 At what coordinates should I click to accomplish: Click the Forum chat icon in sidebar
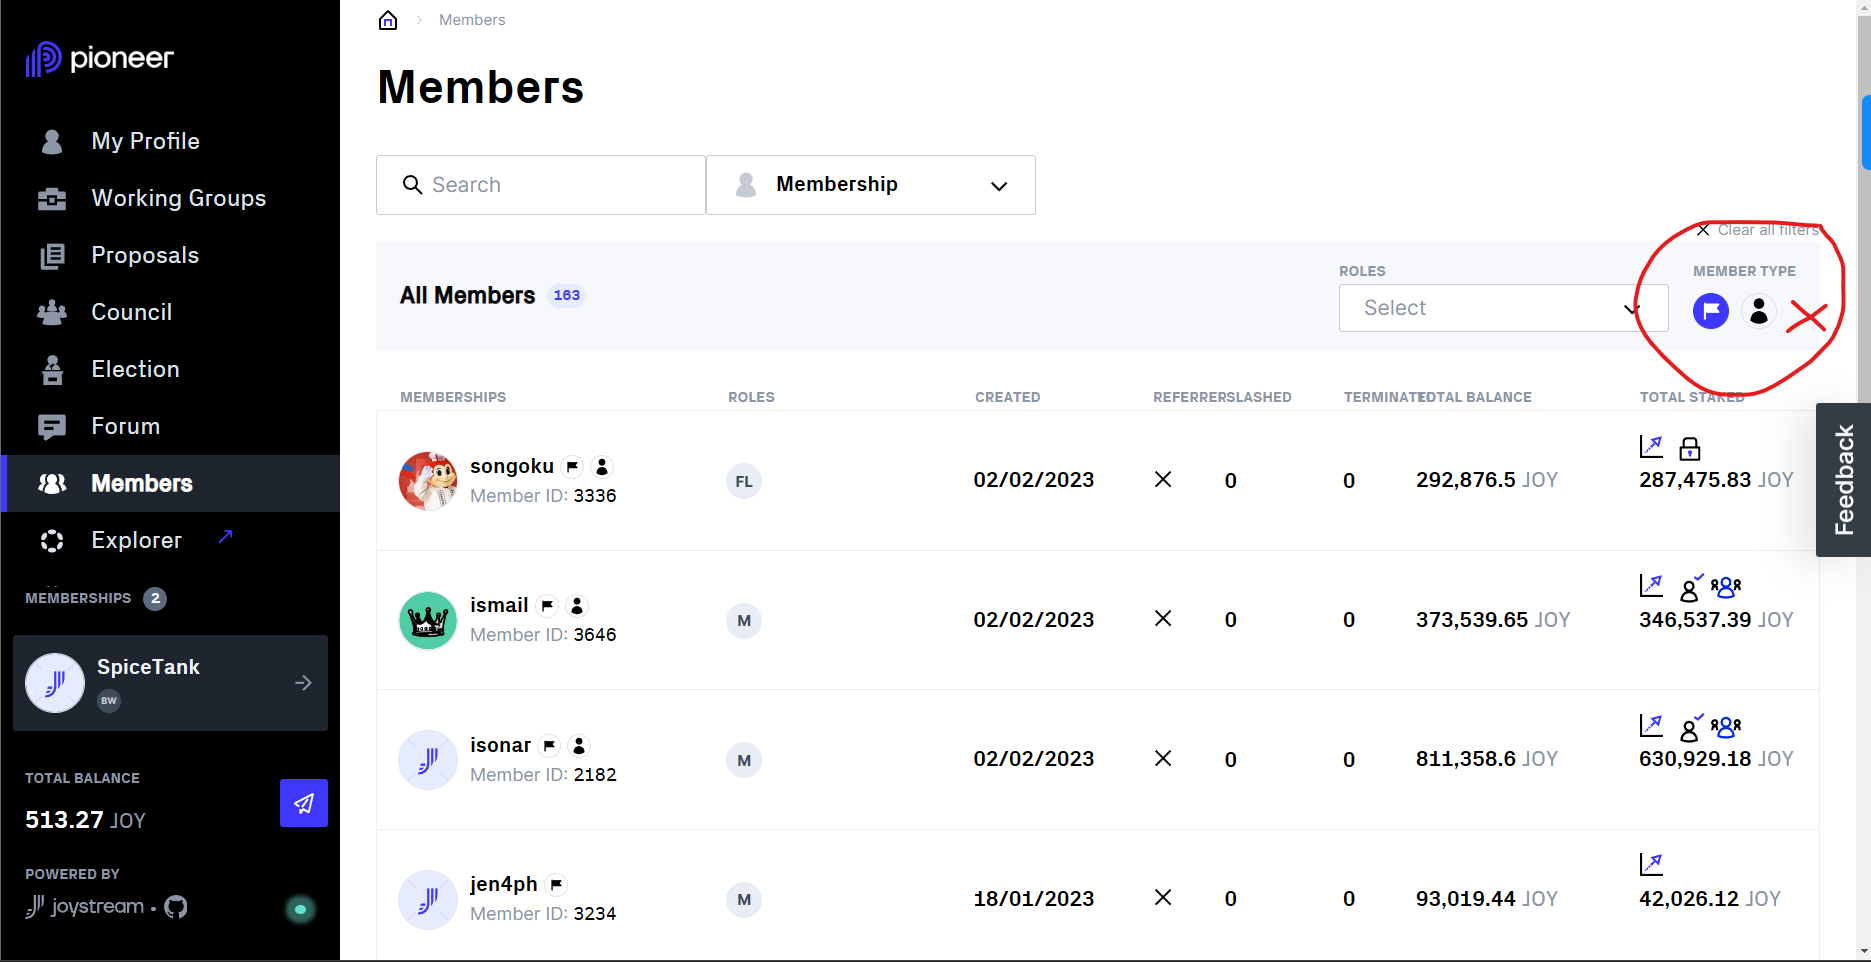[51, 426]
